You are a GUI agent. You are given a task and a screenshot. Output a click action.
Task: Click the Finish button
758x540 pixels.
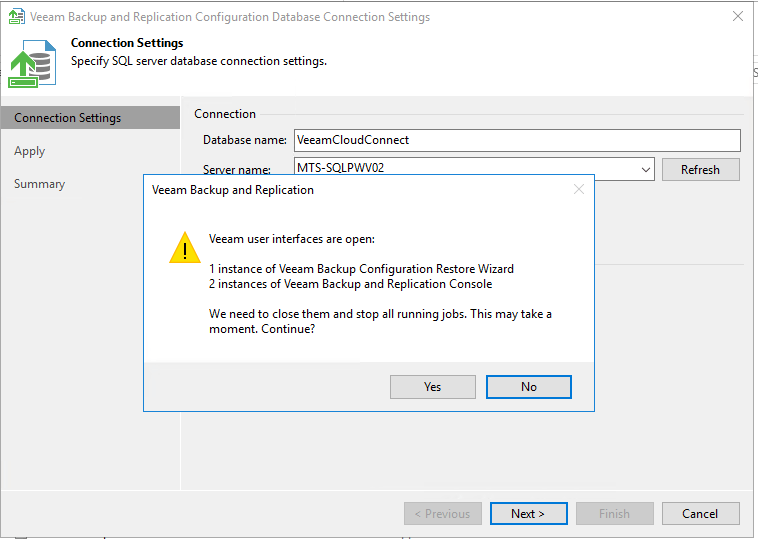coord(614,514)
